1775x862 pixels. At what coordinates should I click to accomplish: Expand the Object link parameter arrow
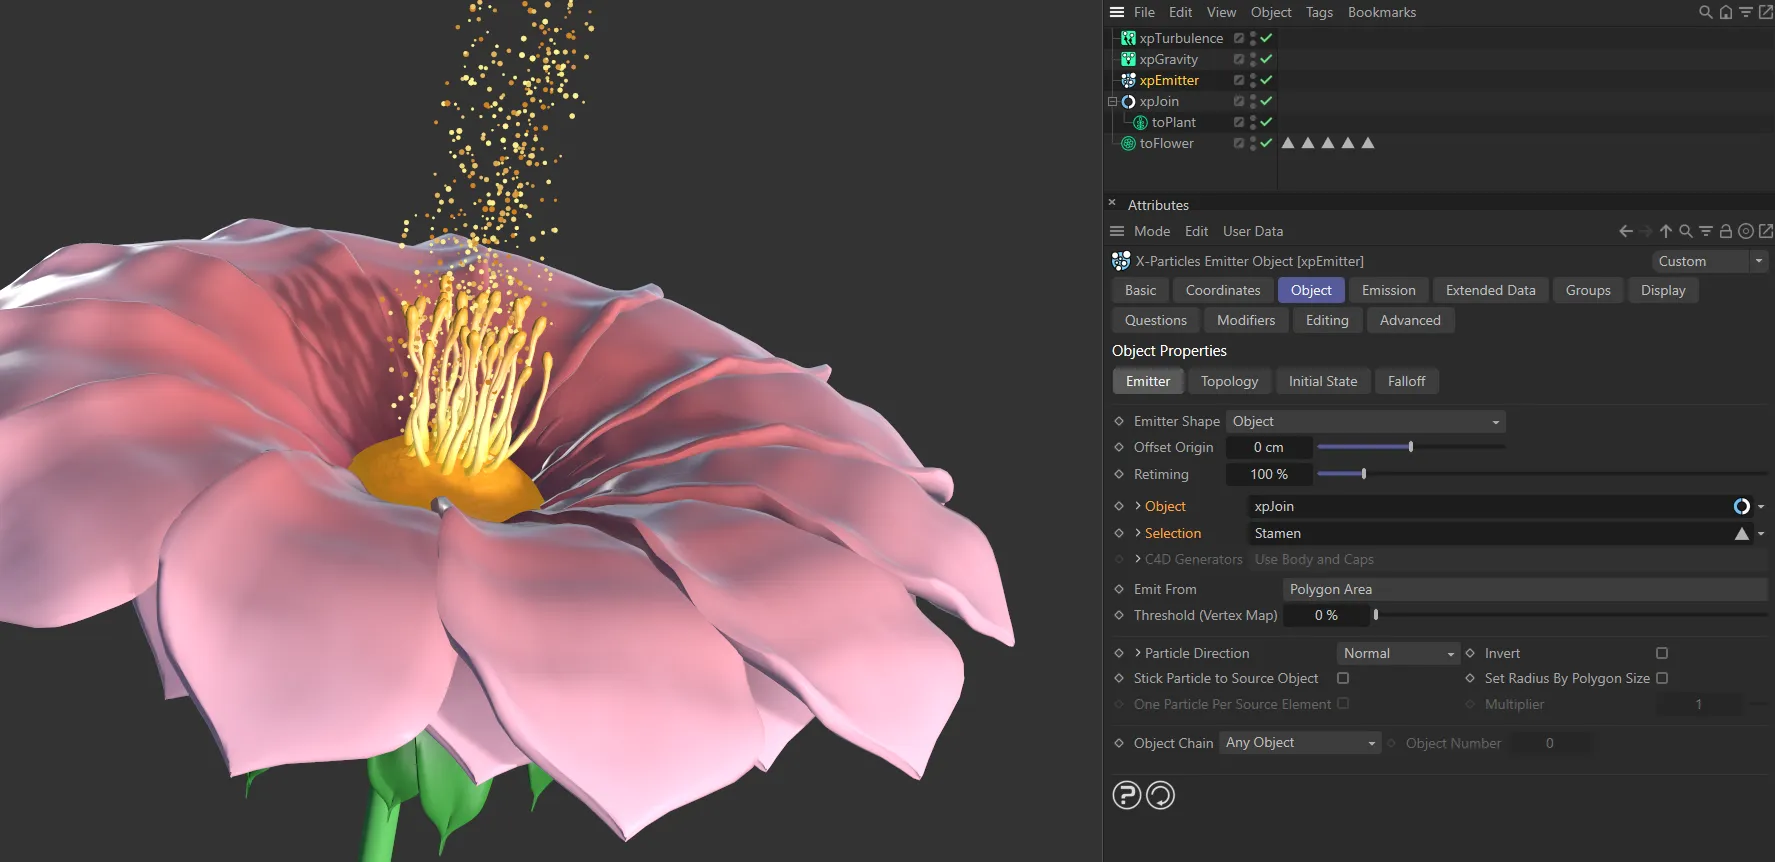[1138, 506]
